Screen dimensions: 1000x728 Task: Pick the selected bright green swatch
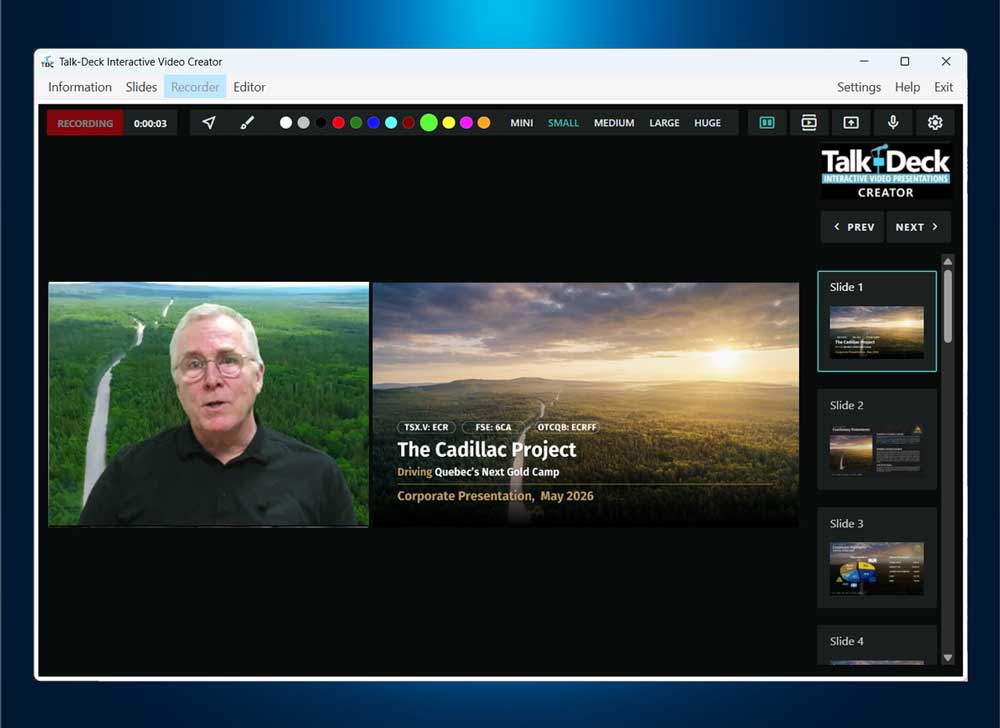coord(429,122)
